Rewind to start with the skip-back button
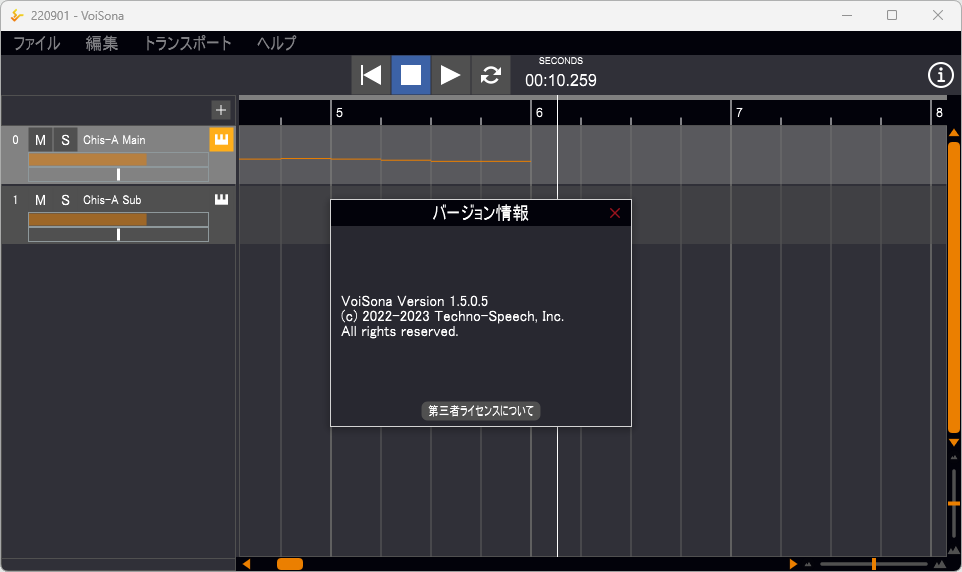This screenshot has height=572, width=962. 371,75
